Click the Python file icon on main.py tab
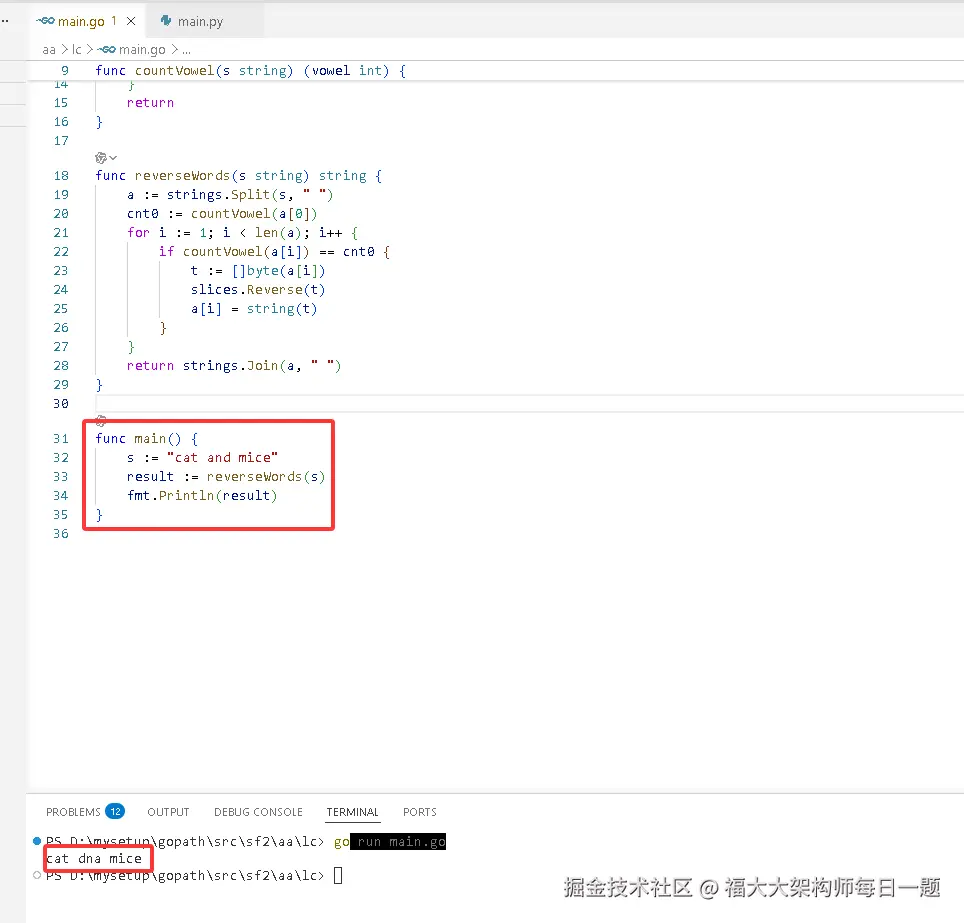Image resolution: width=964 pixels, height=923 pixels. point(165,21)
